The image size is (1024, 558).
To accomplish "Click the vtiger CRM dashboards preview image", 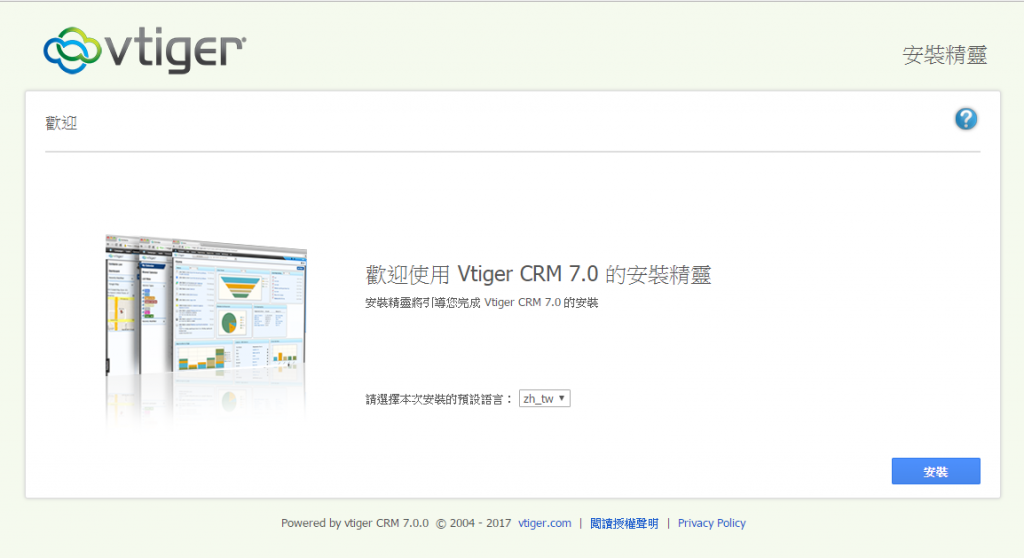I will [206, 333].
